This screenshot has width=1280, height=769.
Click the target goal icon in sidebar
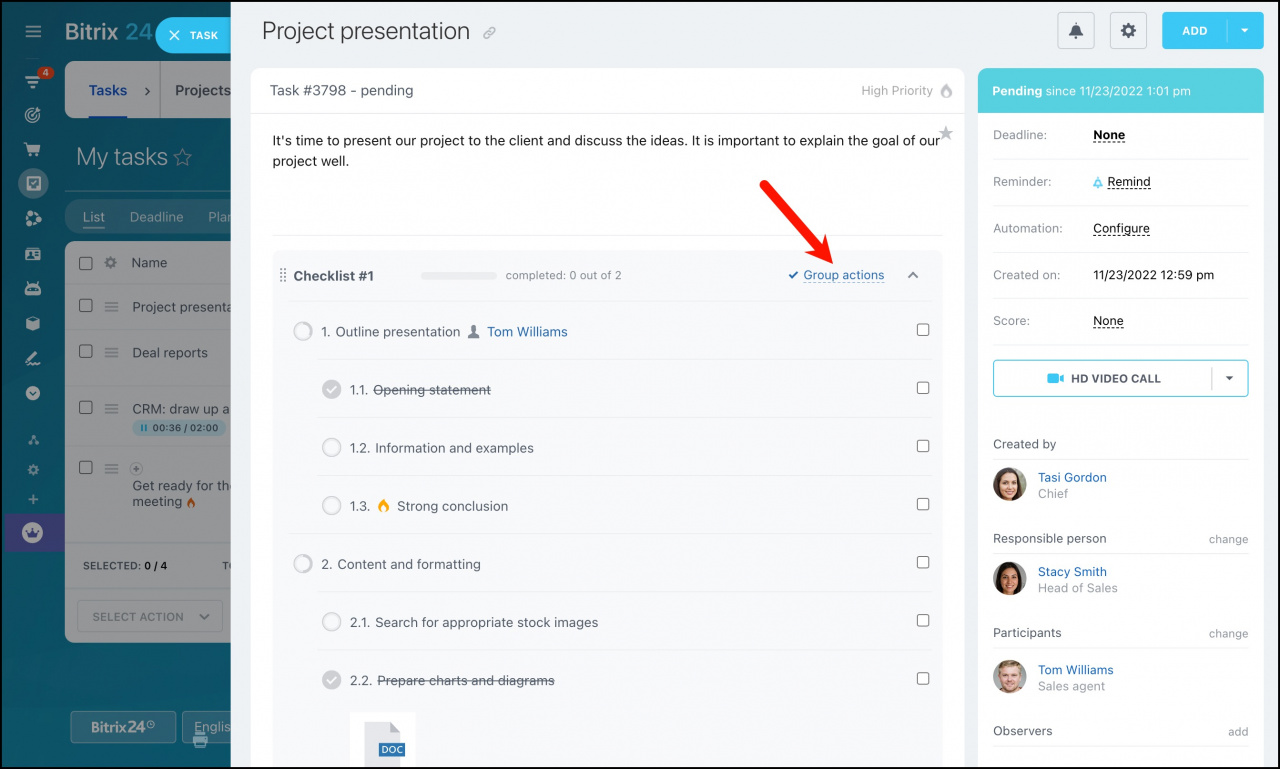pyautogui.click(x=33, y=115)
